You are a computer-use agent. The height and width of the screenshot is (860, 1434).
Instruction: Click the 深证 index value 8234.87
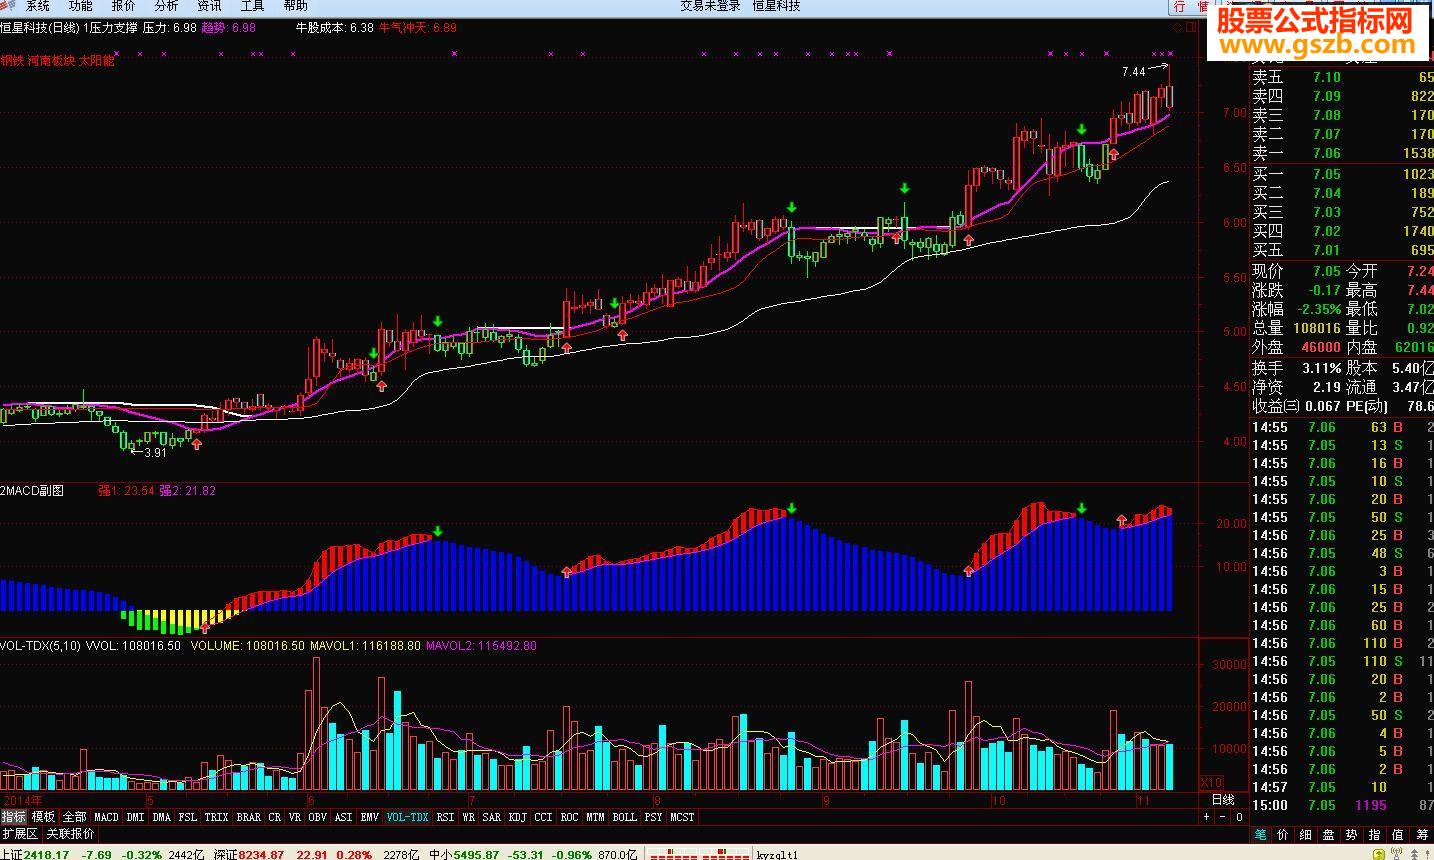coord(261,854)
